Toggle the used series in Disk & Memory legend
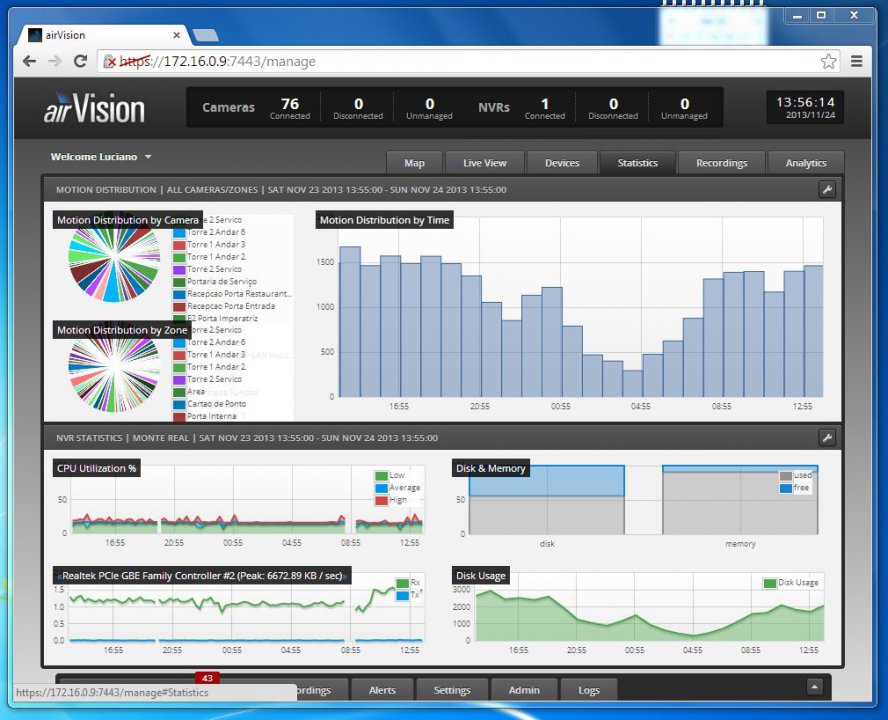Image resolution: width=888 pixels, height=720 pixels. coord(786,477)
